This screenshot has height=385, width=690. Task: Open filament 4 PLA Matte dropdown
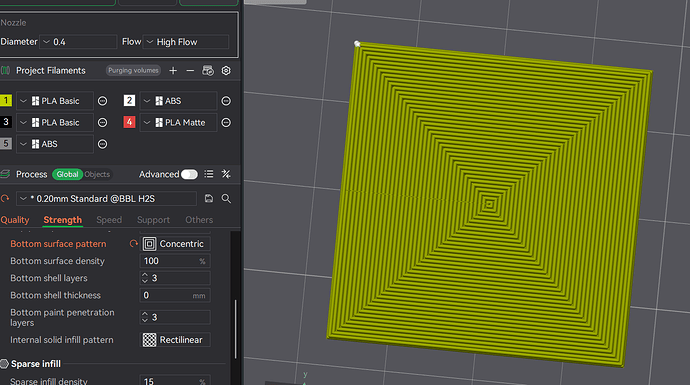coord(178,122)
